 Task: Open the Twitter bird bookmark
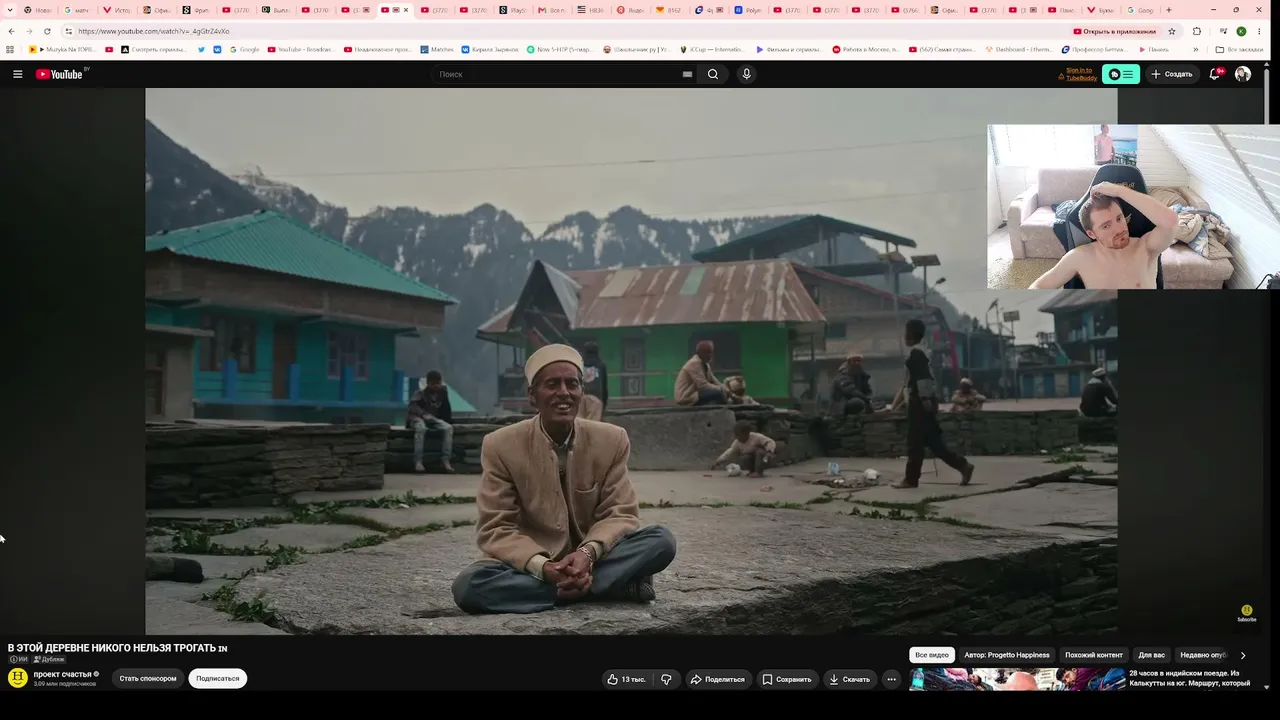pos(201,49)
